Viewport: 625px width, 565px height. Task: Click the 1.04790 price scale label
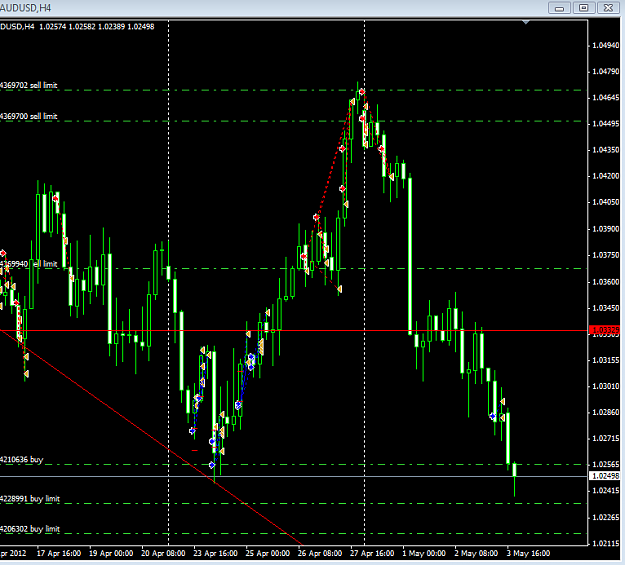606,71
